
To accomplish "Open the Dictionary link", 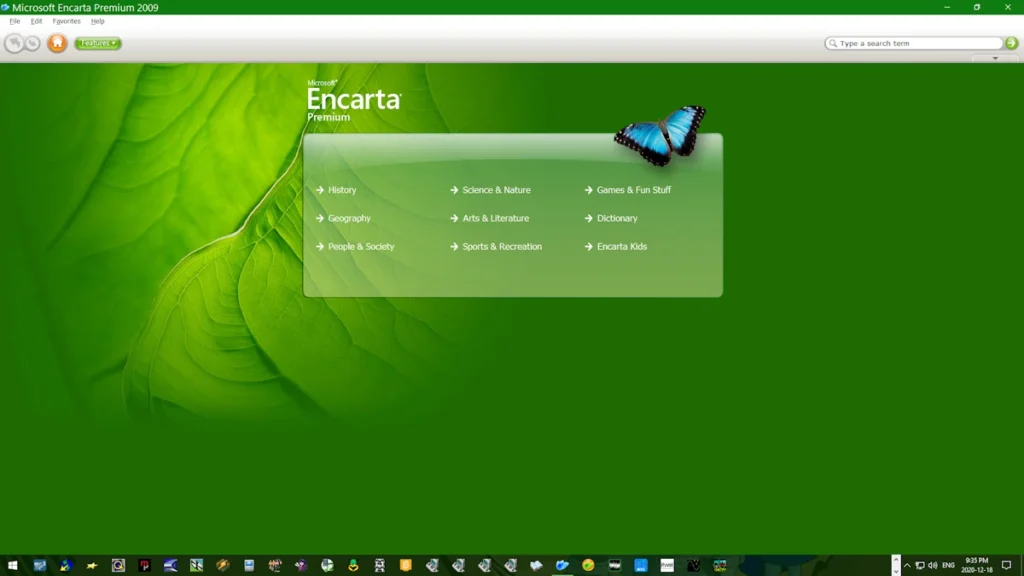I will coord(616,218).
